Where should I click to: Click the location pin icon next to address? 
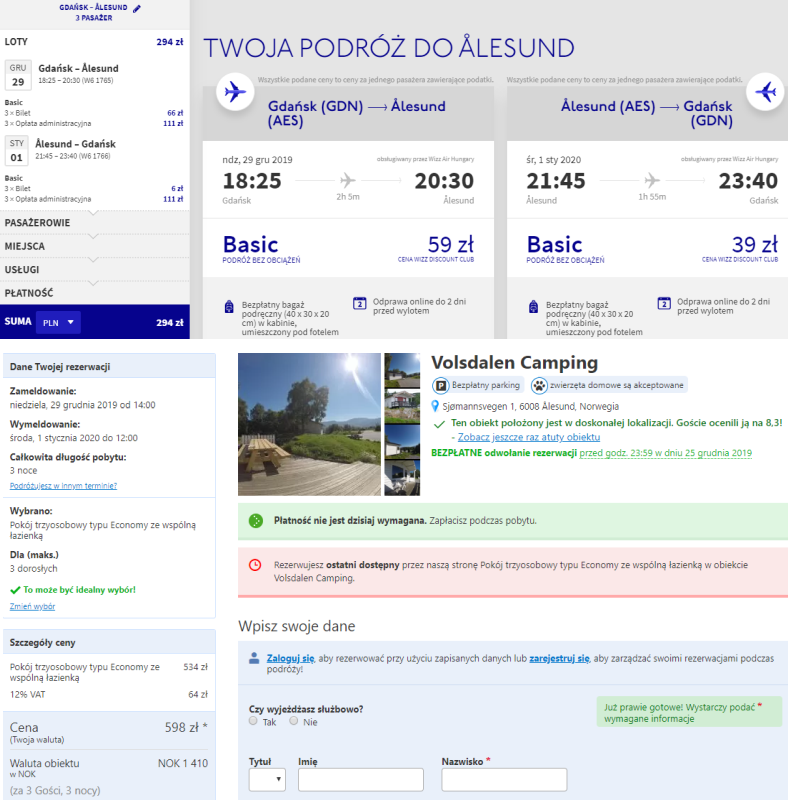point(436,406)
